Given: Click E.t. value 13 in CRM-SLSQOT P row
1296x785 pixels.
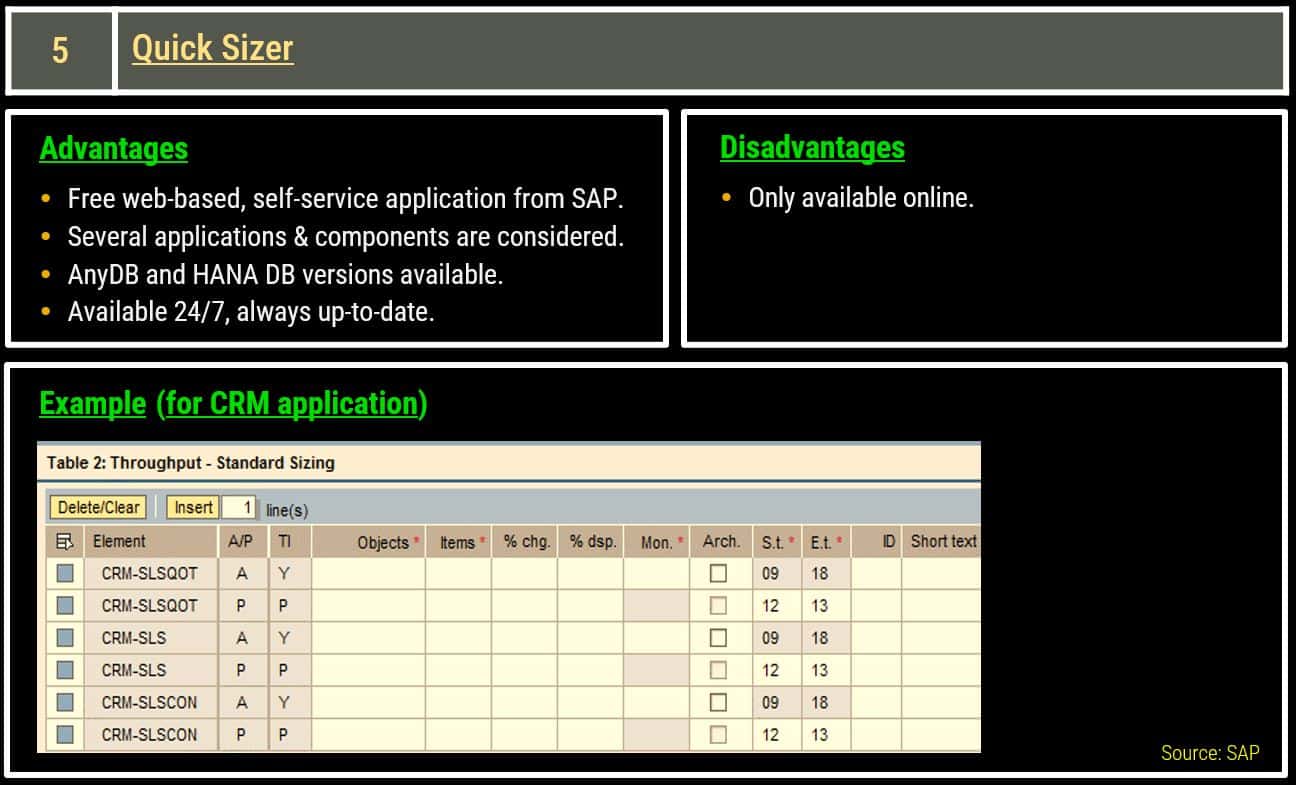Looking at the screenshot, I should (820, 606).
